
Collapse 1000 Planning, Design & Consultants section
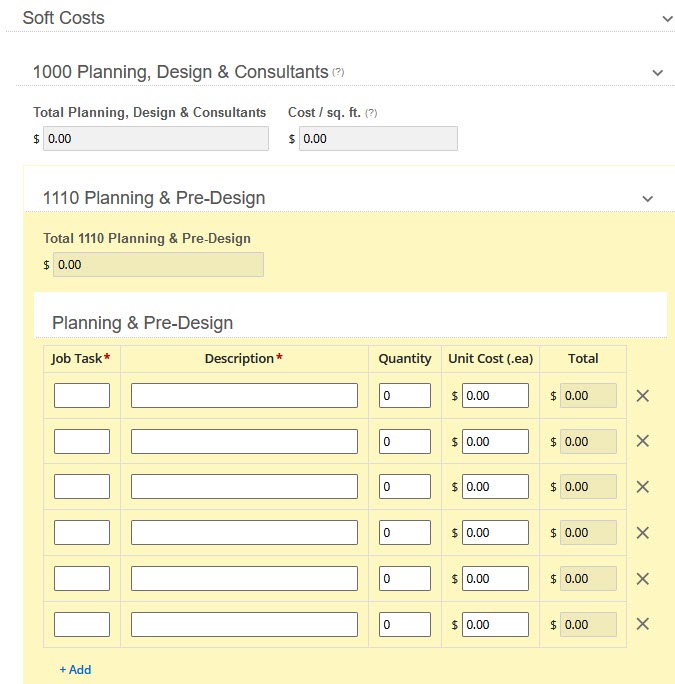pos(657,73)
